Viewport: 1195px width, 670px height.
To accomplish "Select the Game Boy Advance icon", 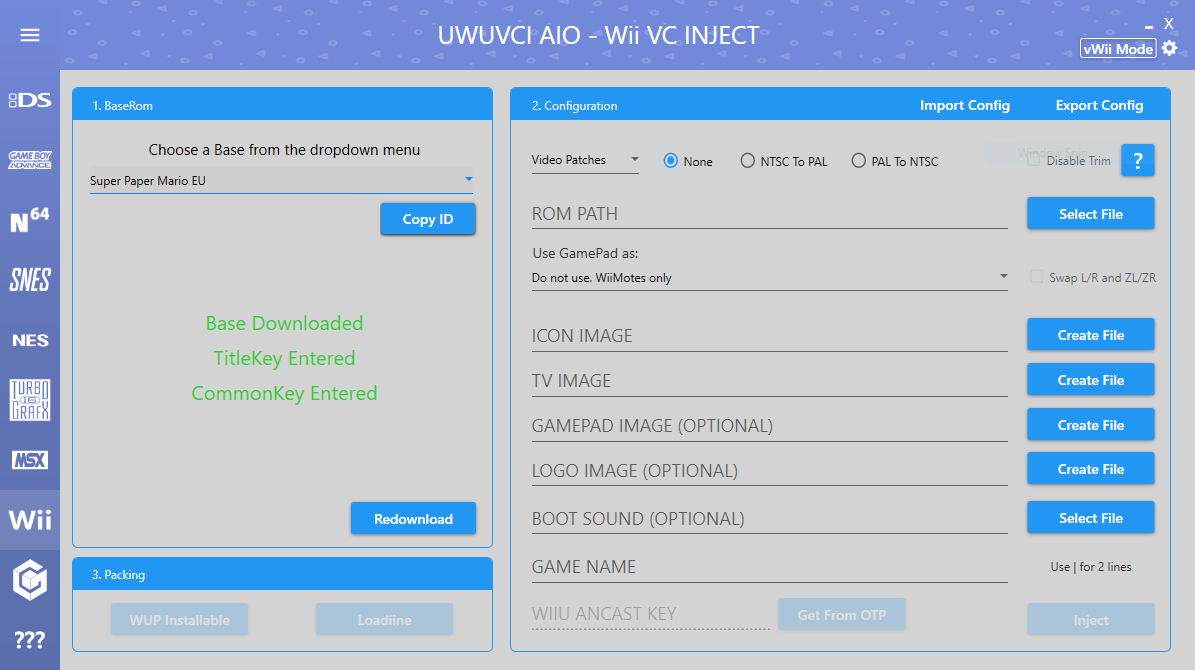I will tap(30, 159).
